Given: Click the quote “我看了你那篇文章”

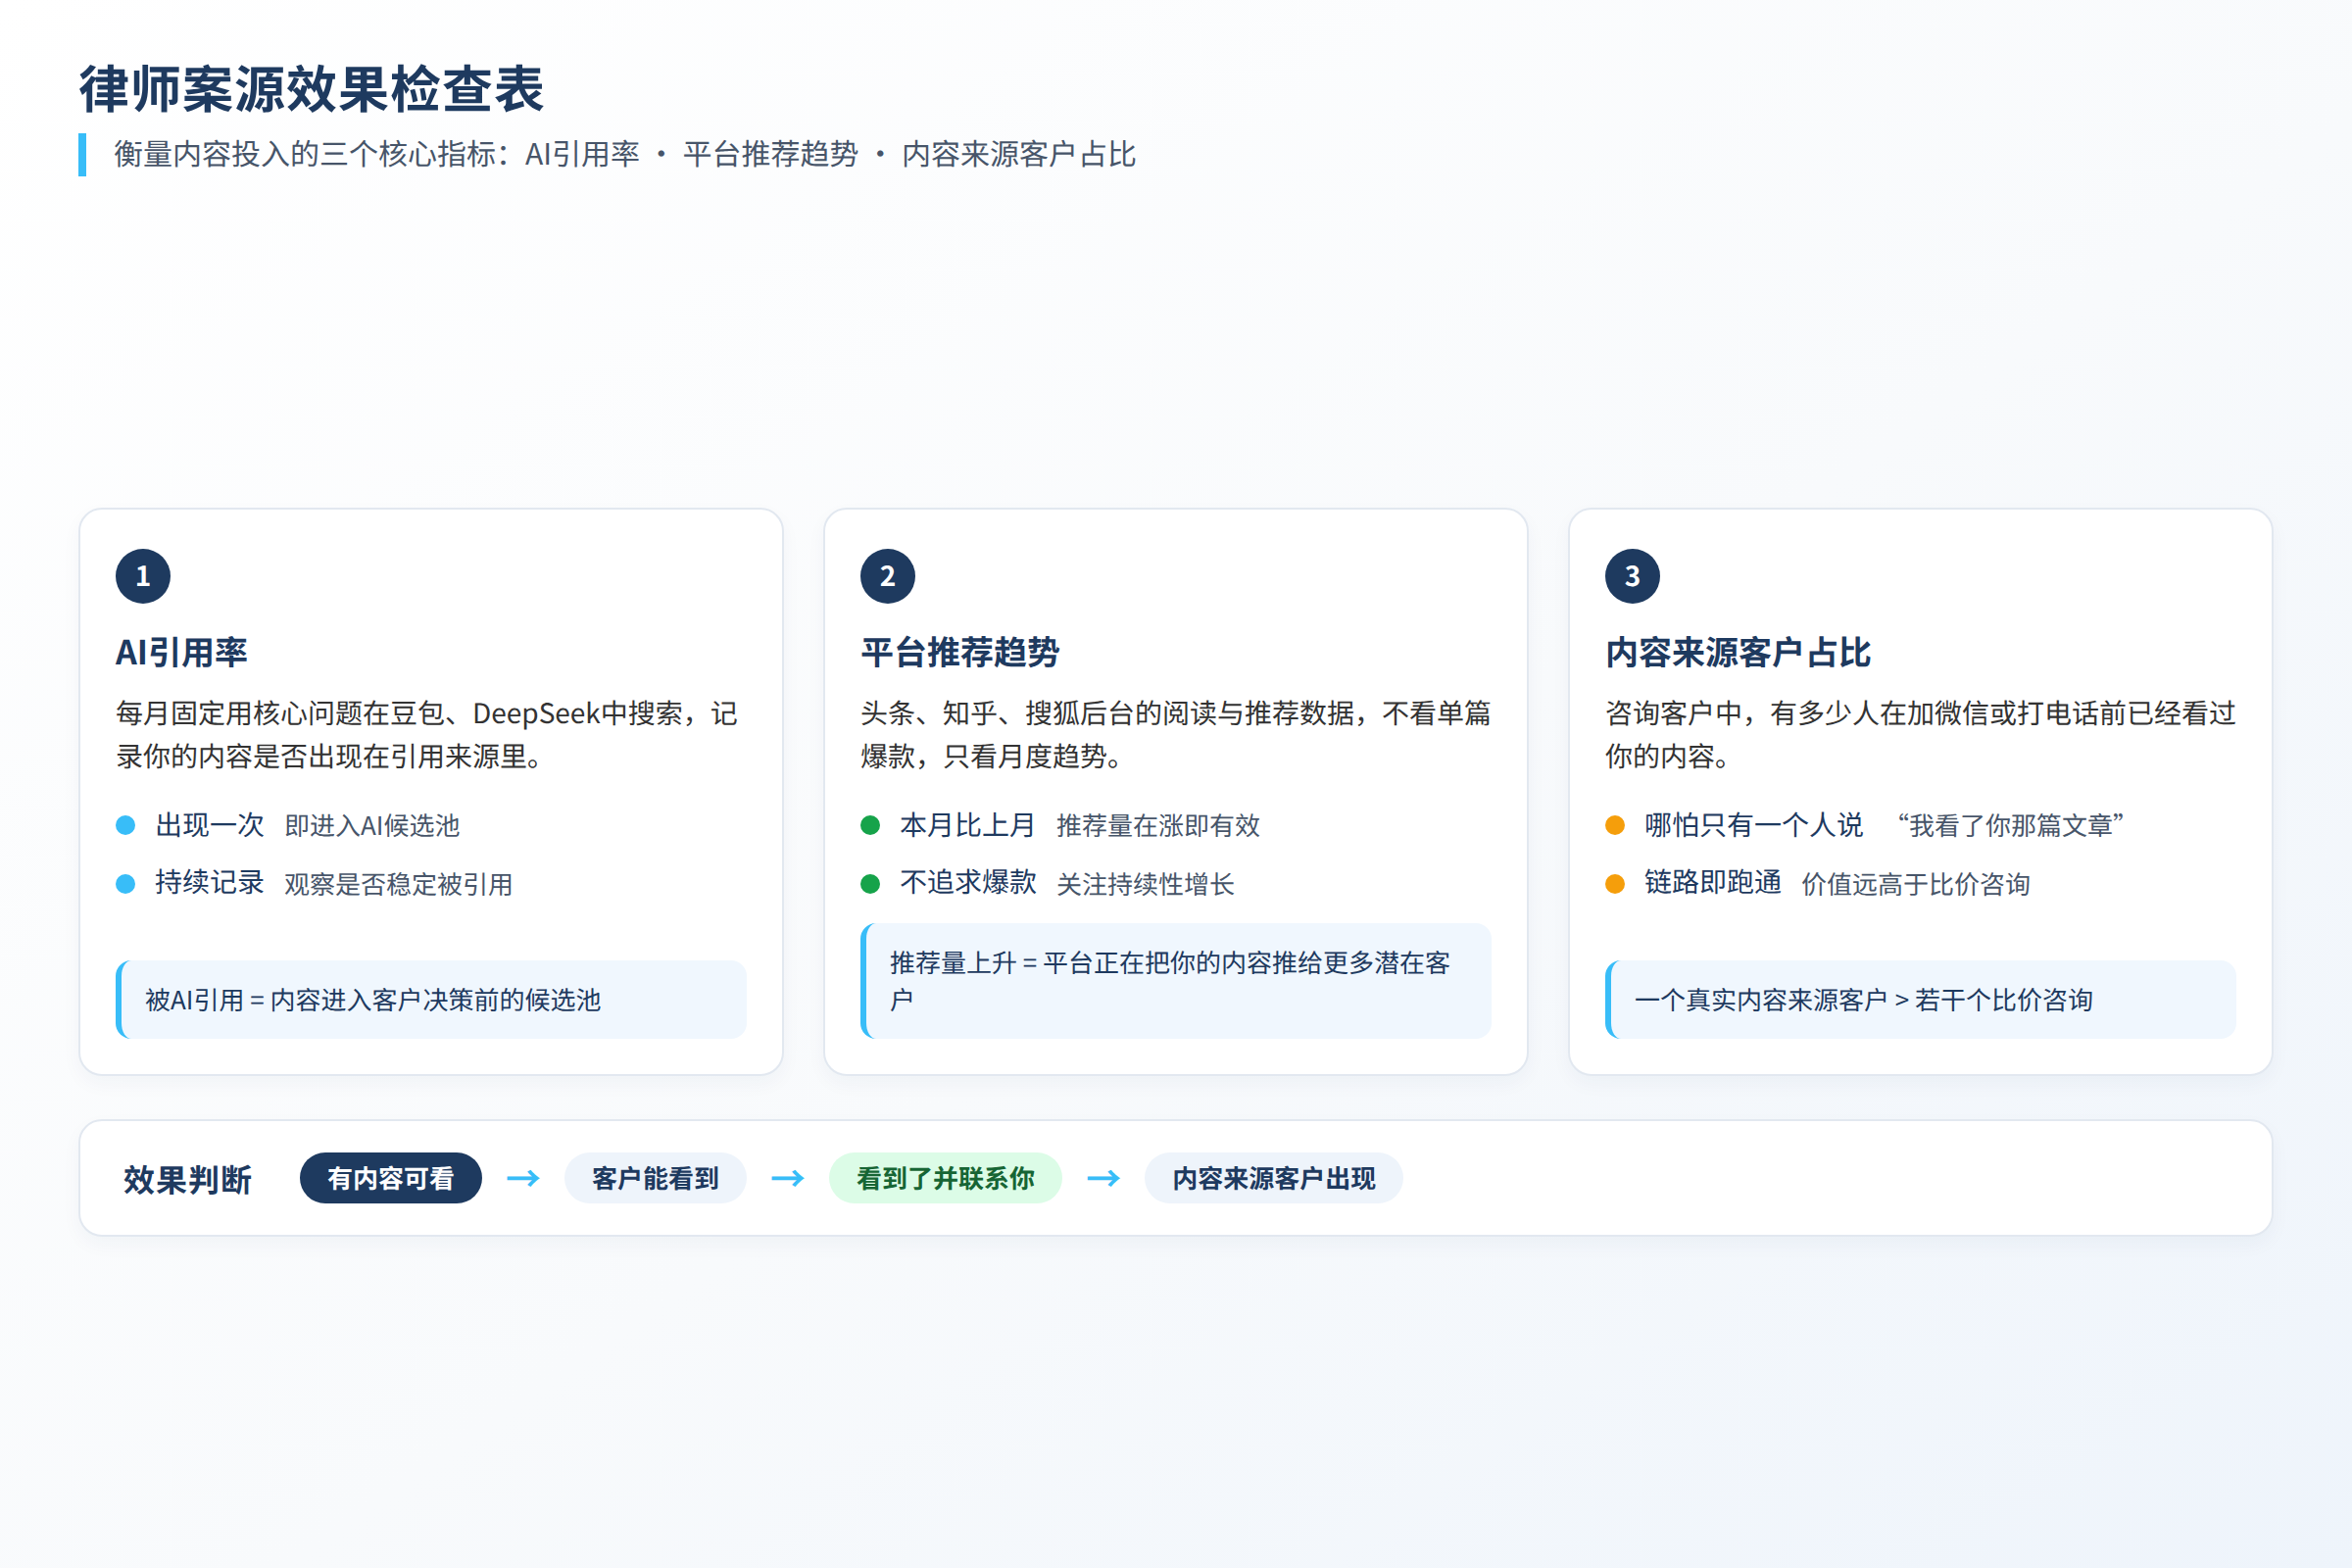Looking at the screenshot, I should (2010, 826).
